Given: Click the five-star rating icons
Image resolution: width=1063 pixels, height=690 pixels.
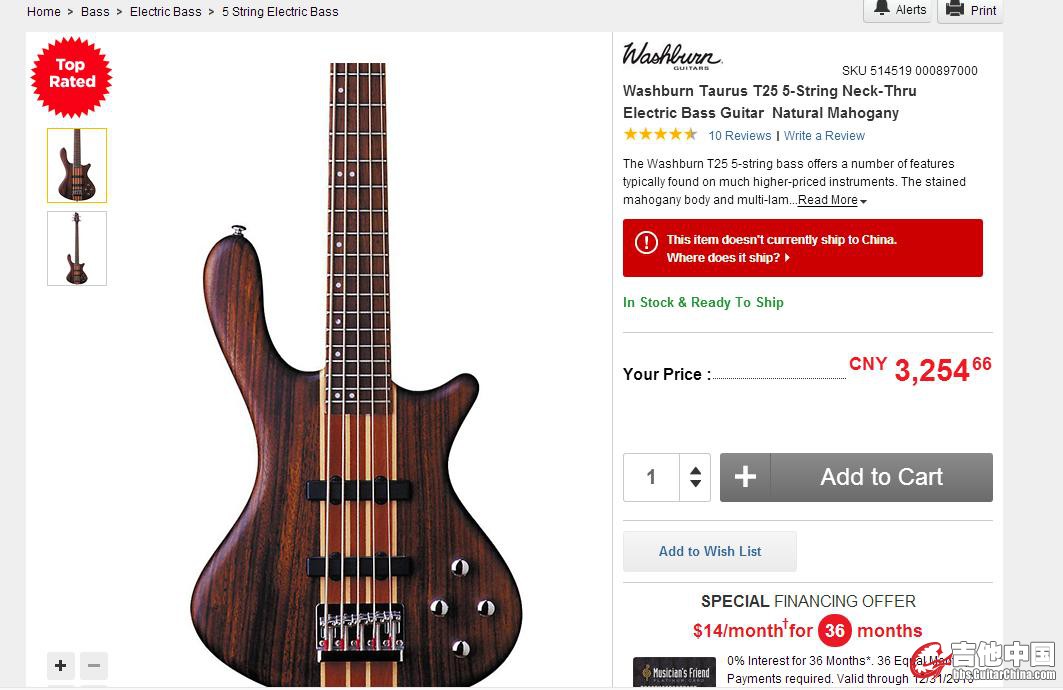Looking at the screenshot, I should (660, 134).
